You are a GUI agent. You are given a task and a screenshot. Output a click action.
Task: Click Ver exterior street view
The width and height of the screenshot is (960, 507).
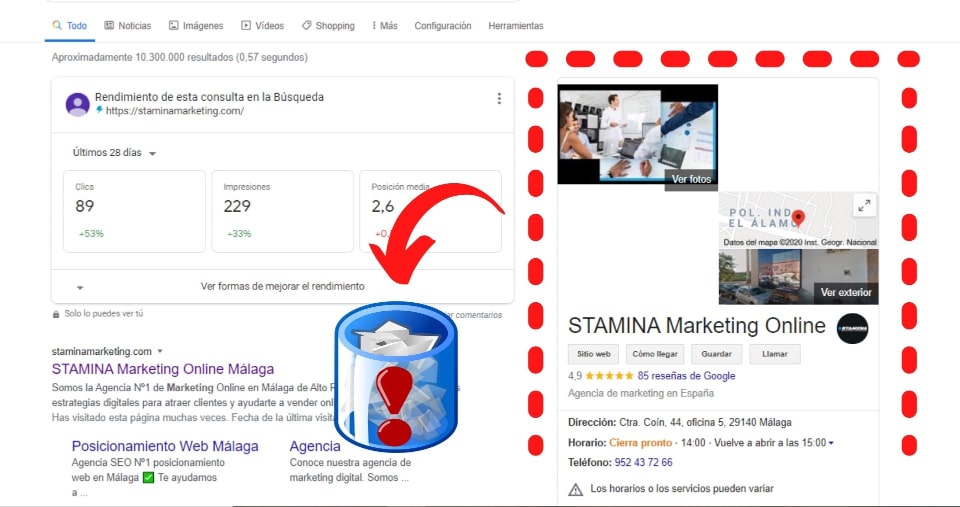[x=846, y=293]
